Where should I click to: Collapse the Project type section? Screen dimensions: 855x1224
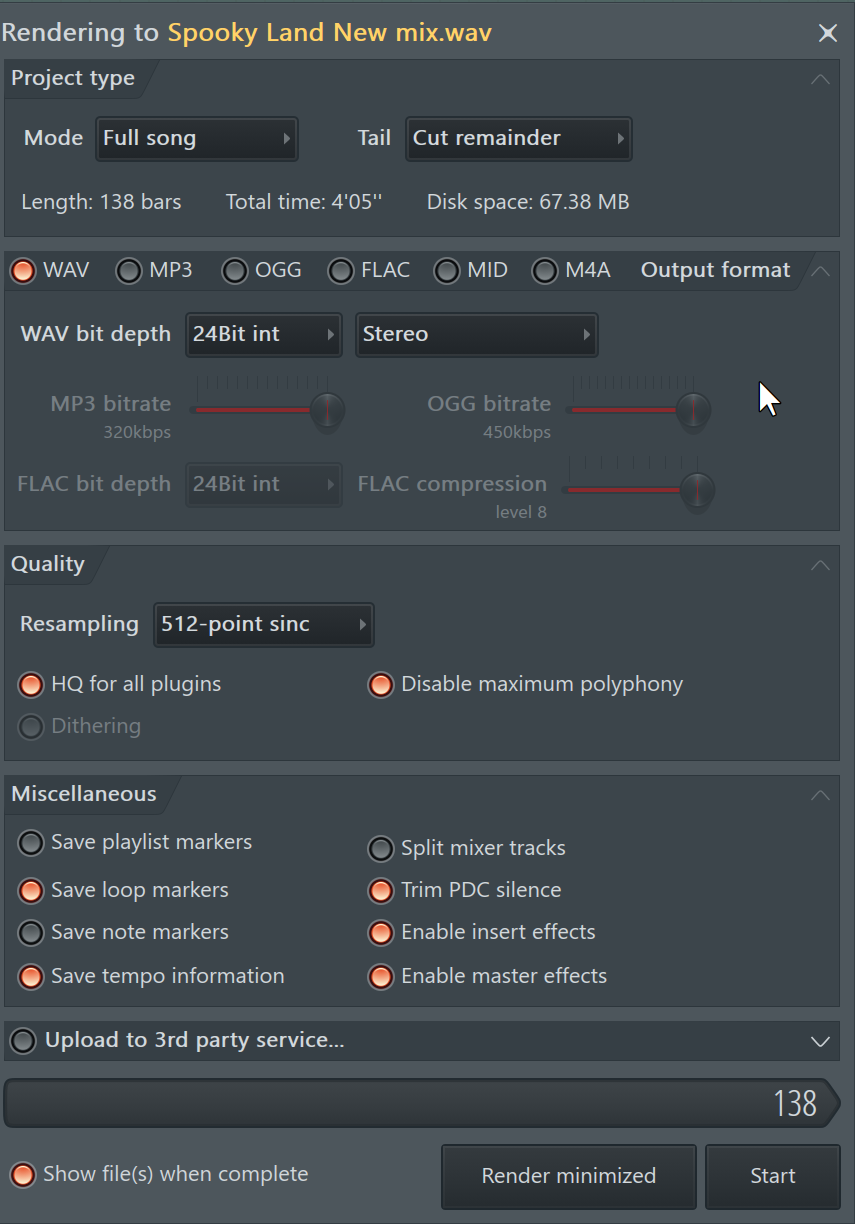[x=820, y=79]
